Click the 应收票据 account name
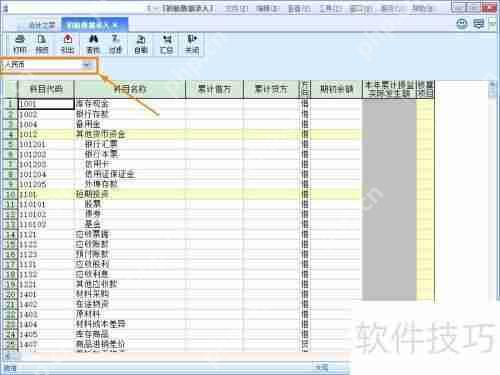500x375 pixels. coord(92,234)
